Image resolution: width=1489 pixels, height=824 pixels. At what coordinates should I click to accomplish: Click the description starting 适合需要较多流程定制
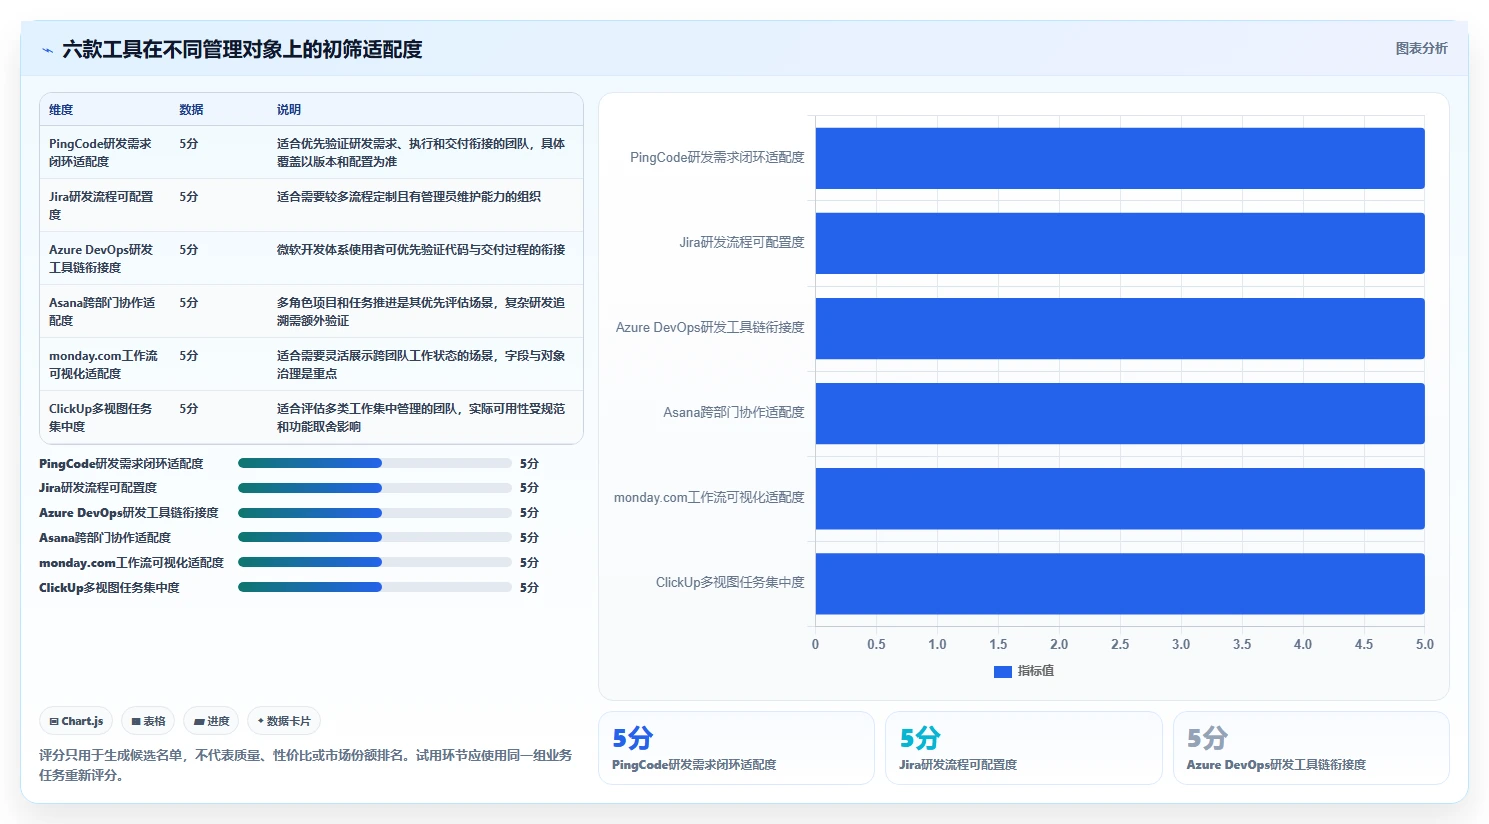[x=409, y=197]
